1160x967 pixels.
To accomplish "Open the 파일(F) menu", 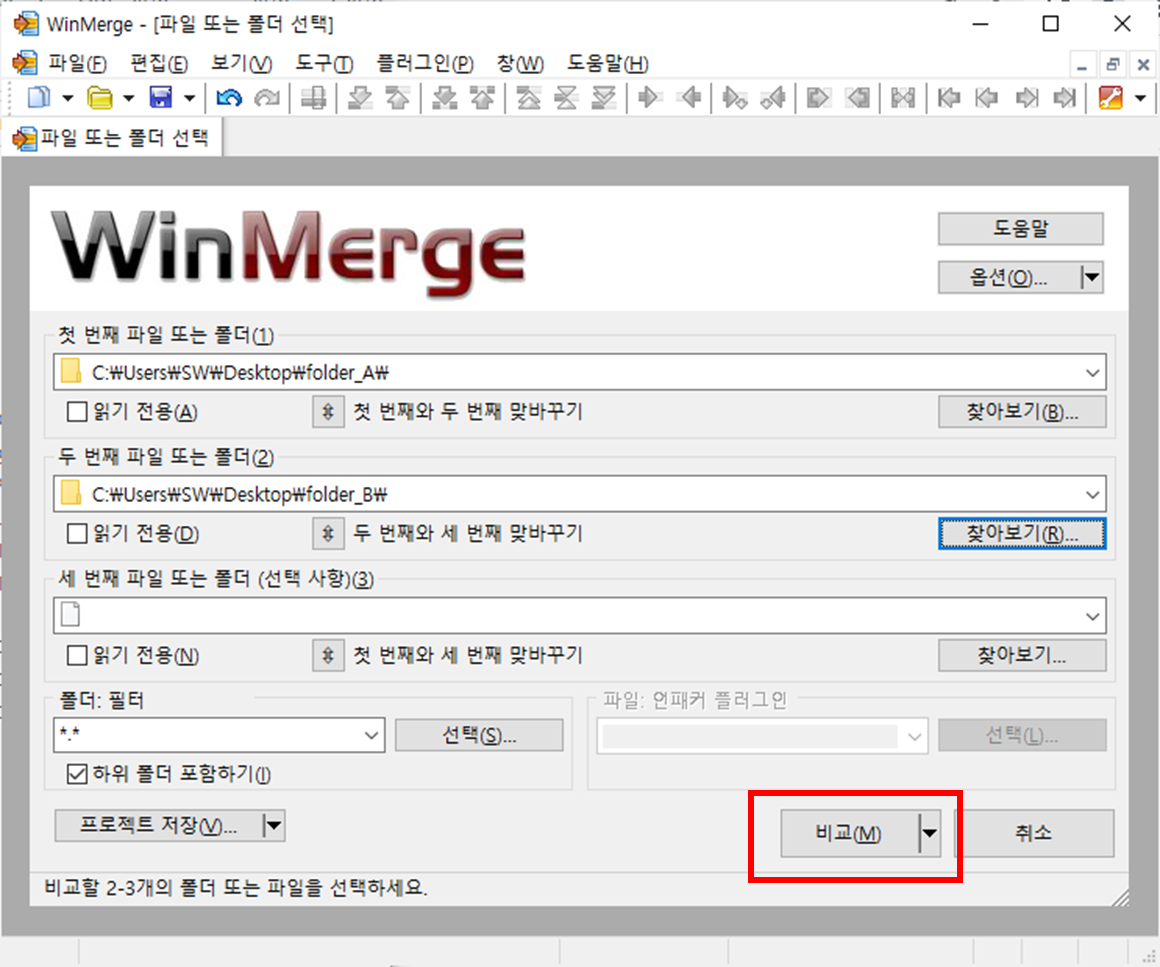I will click(77, 64).
